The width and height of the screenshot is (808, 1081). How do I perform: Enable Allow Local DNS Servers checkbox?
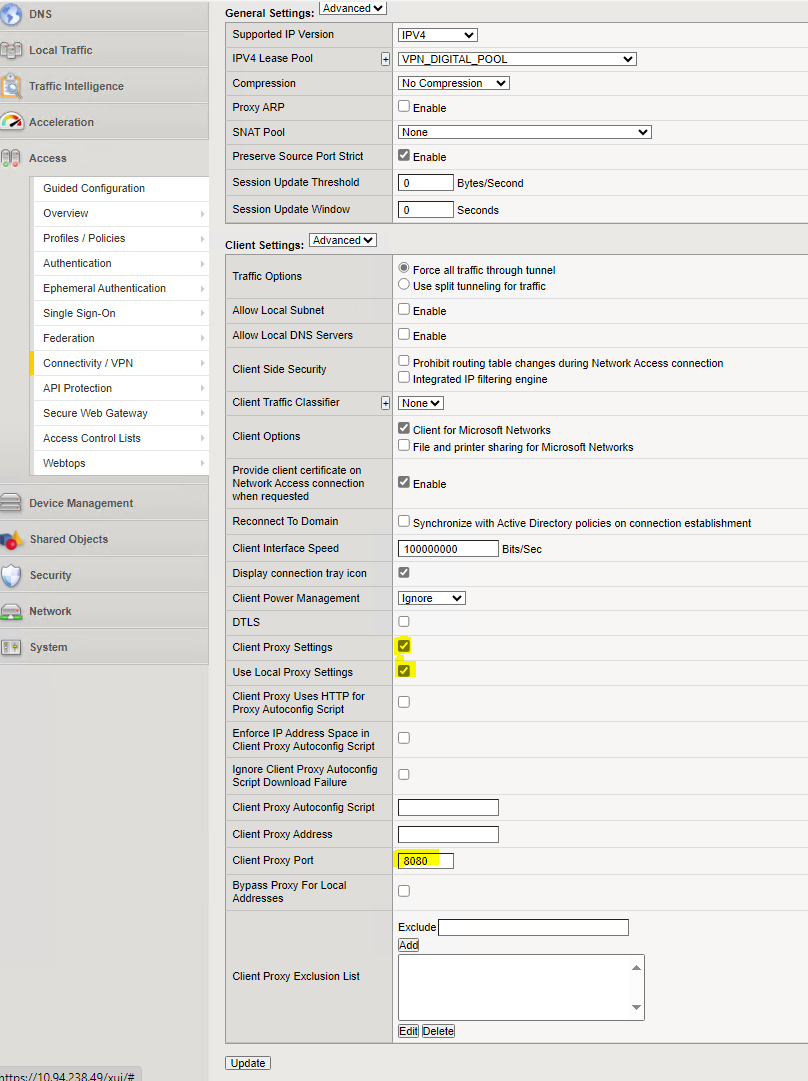point(404,334)
